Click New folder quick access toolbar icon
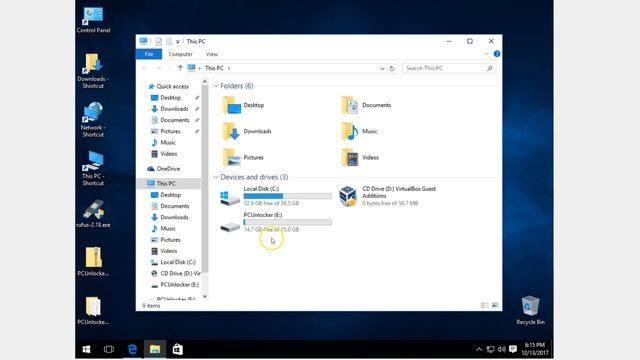This screenshot has width=640, height=360. click(x=169, y=41)
